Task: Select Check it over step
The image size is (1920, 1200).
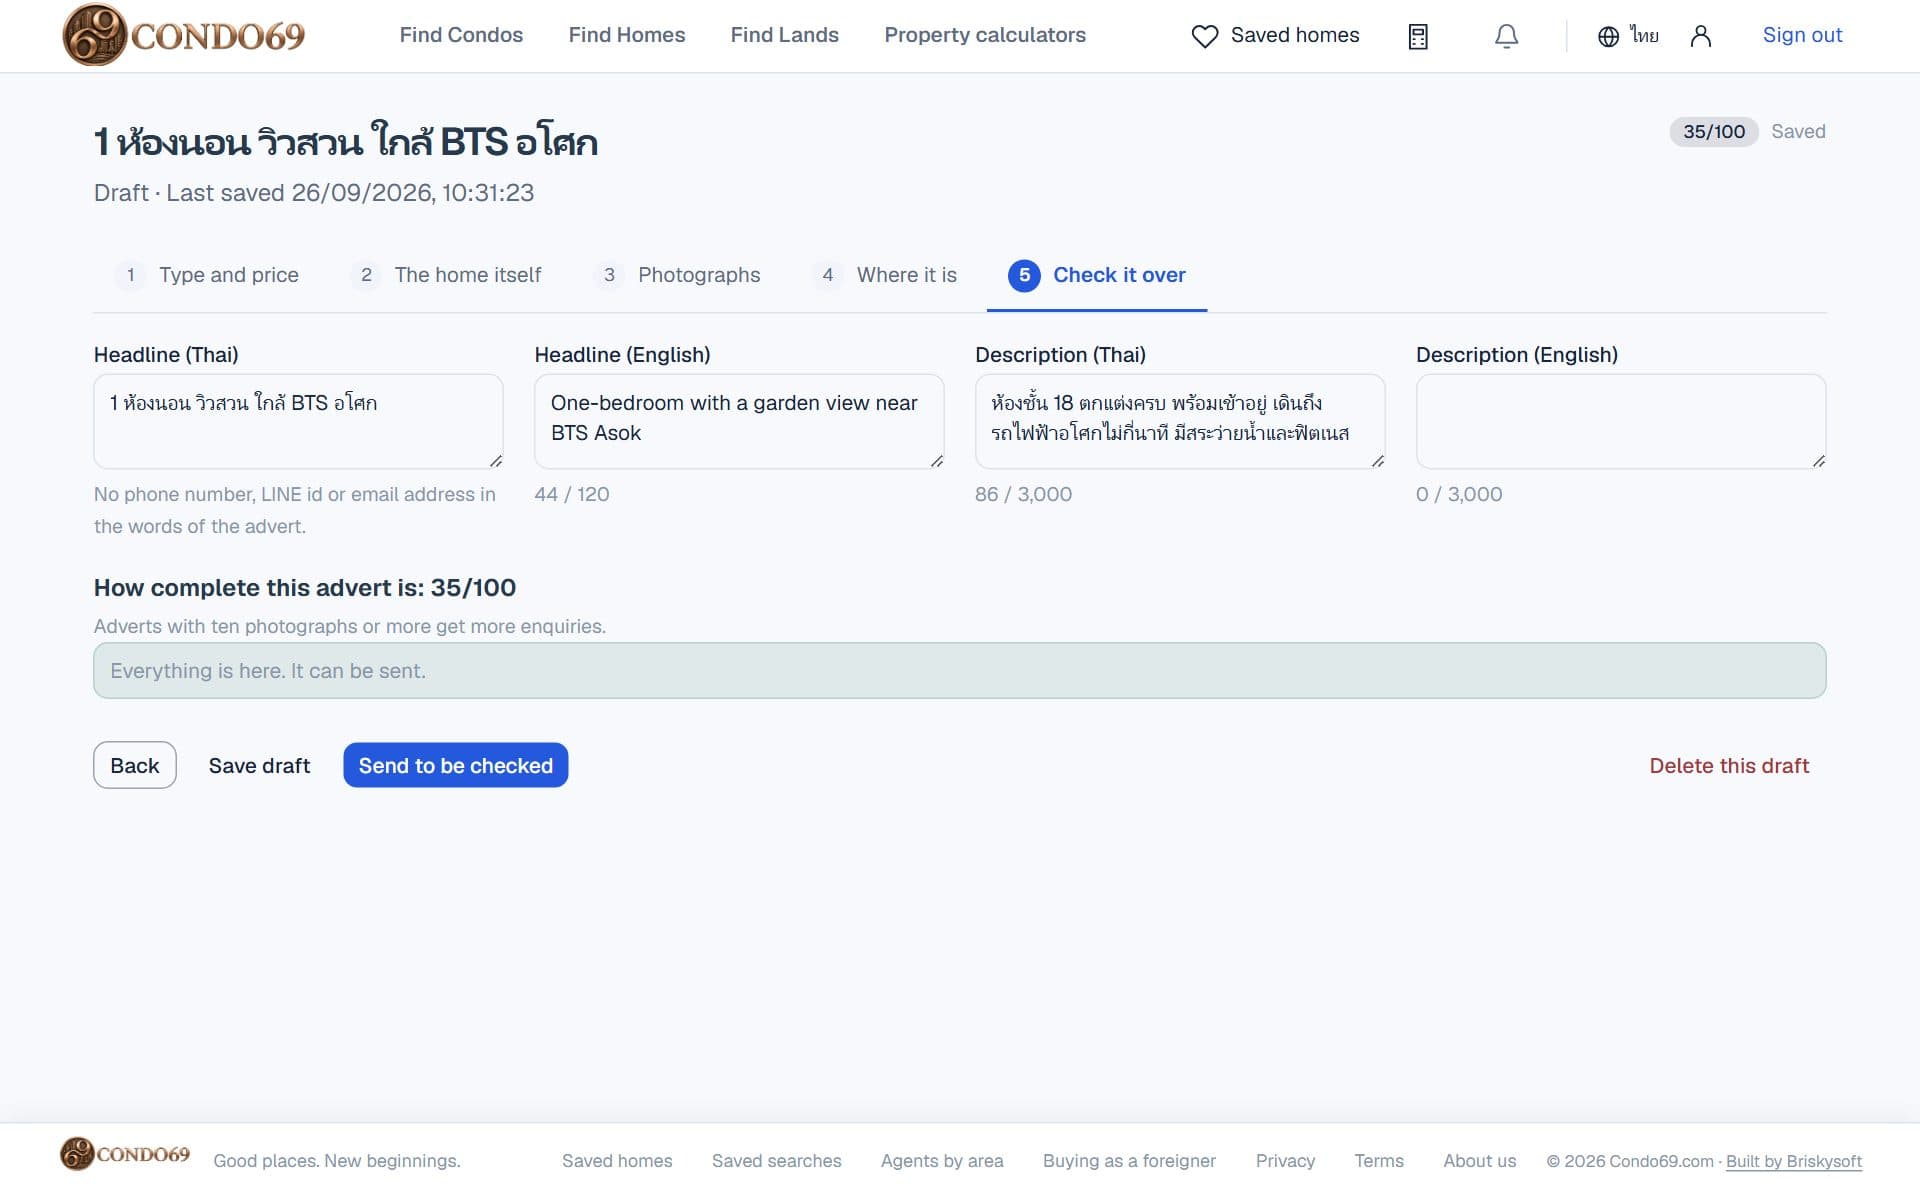Action: (x=1097, y=275)
